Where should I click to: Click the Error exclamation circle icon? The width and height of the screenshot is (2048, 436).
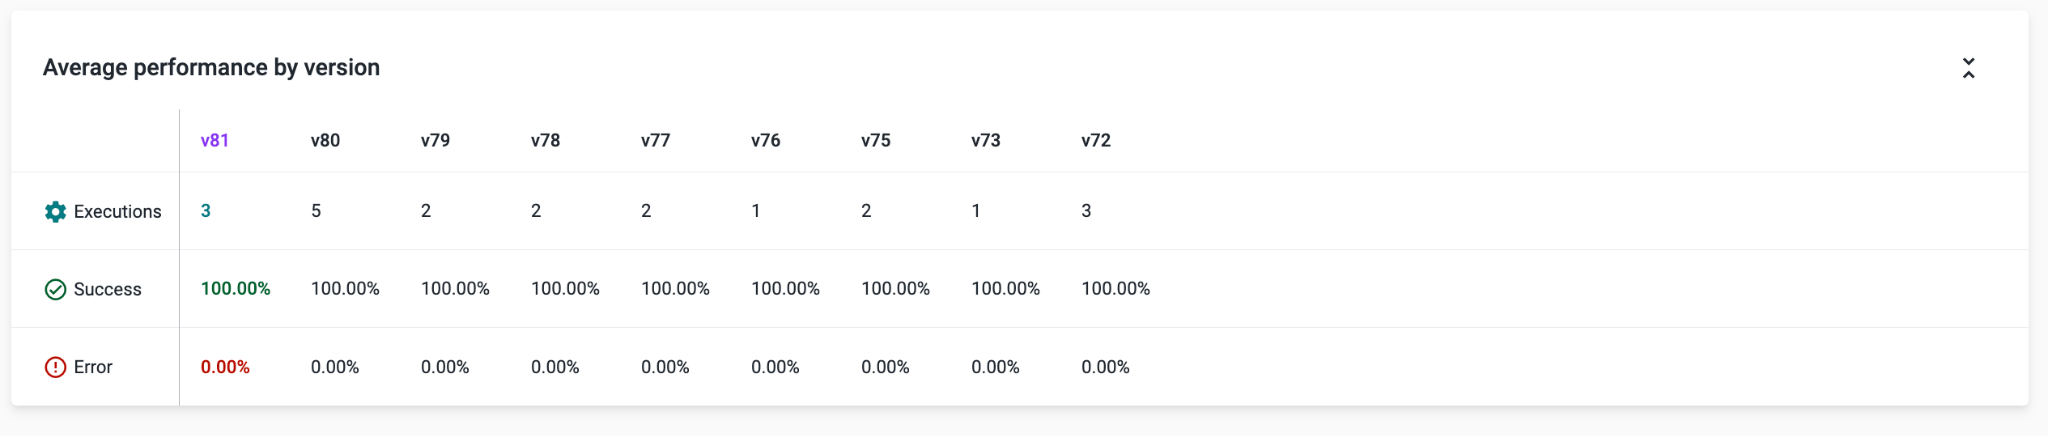point(56,368)
